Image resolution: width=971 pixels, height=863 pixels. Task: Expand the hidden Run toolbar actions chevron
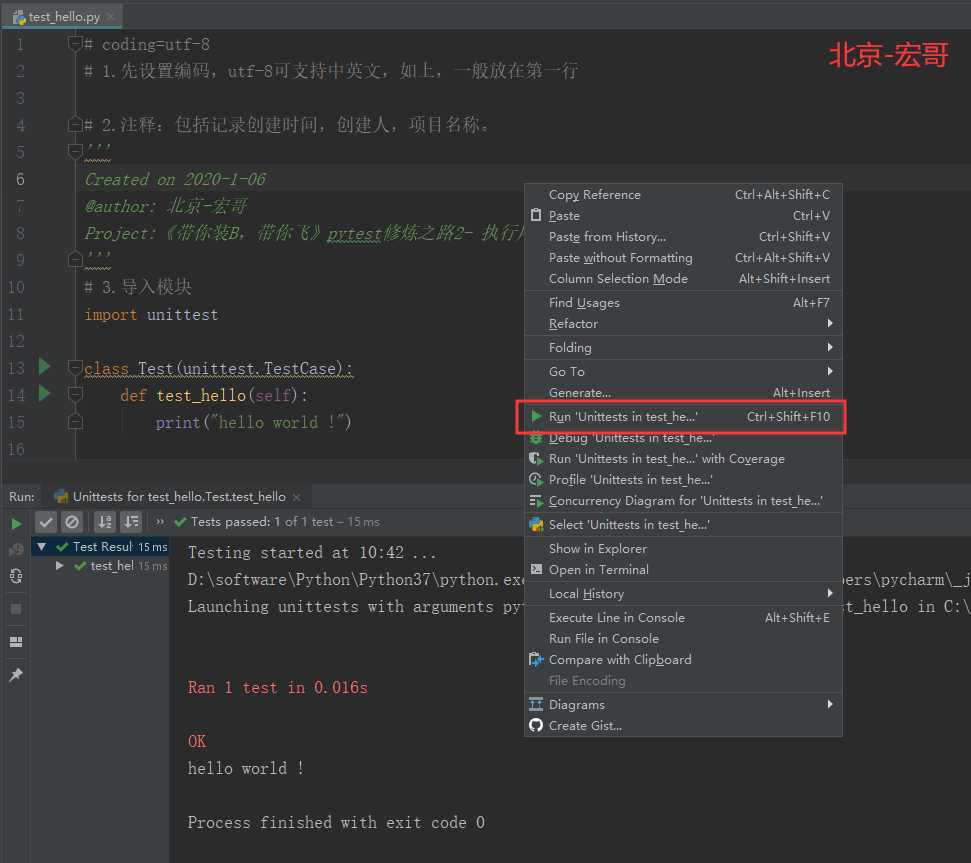[x=160, y=522]
